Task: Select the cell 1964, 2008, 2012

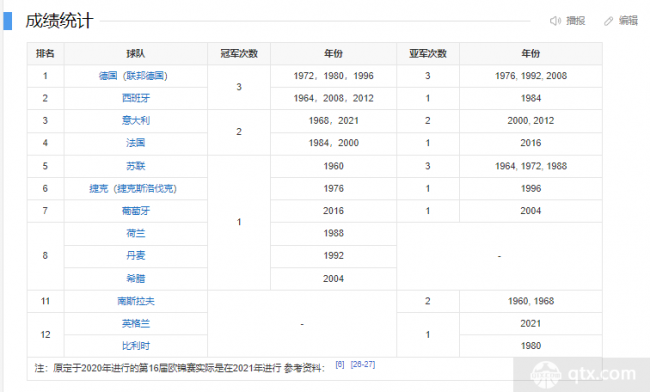Action: [x=334, y=98]
